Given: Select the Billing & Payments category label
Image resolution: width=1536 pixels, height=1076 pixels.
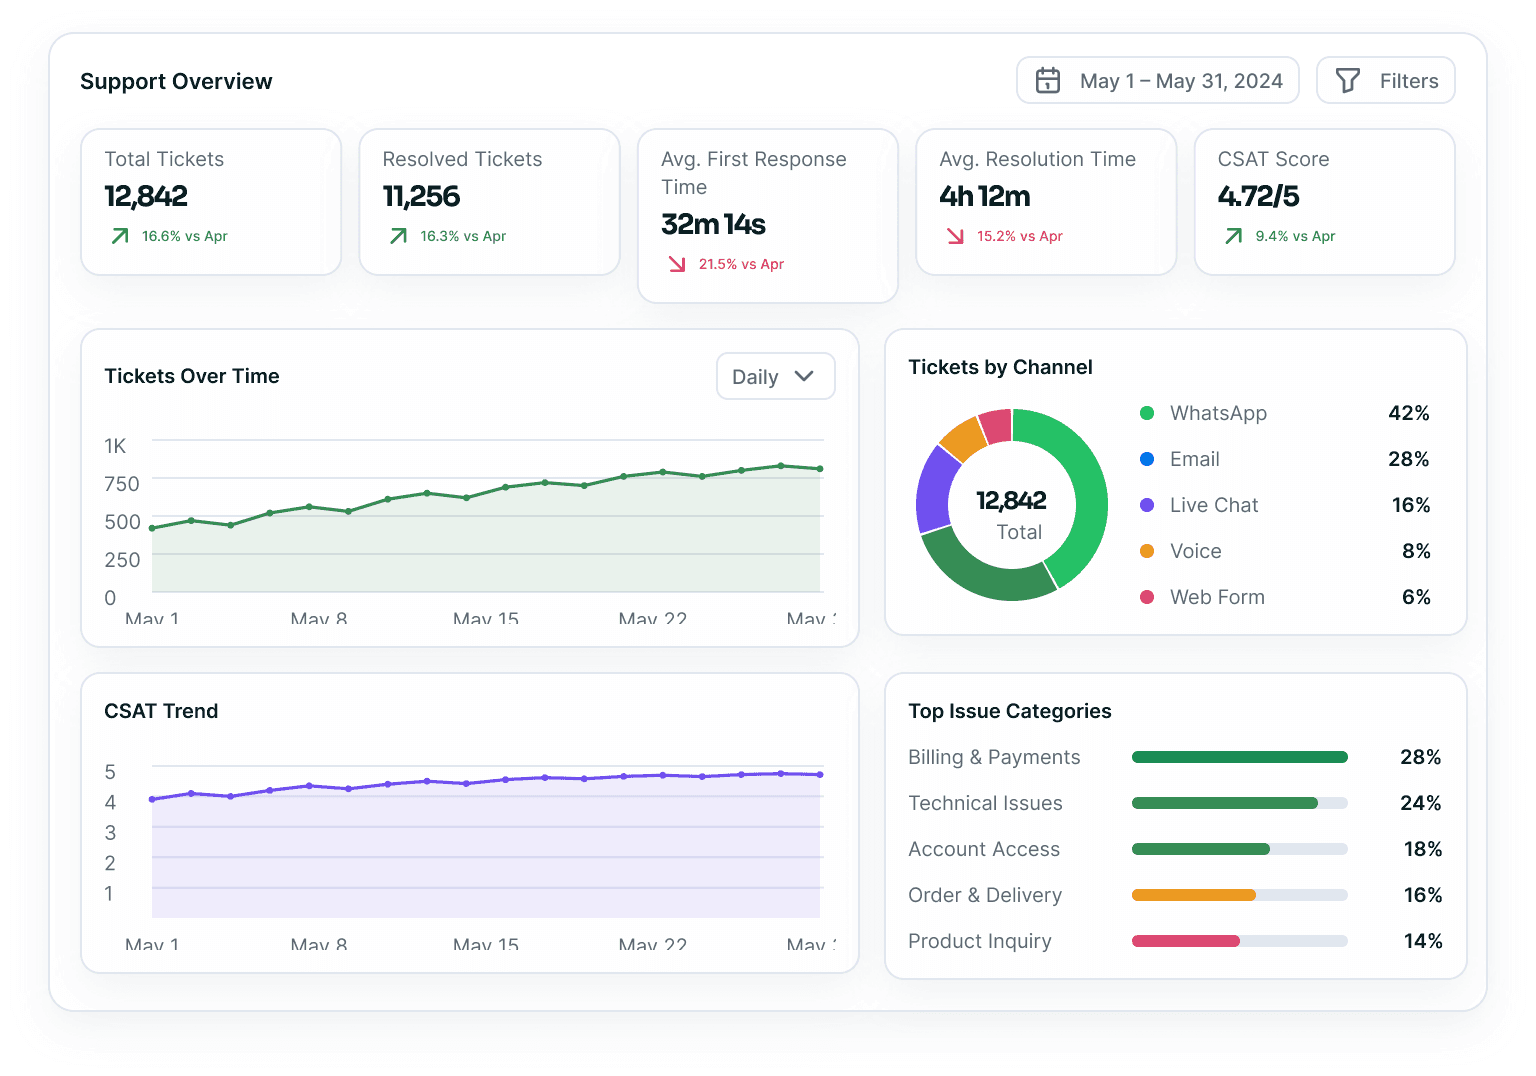Looking at the screenshot, I should 994,757.
